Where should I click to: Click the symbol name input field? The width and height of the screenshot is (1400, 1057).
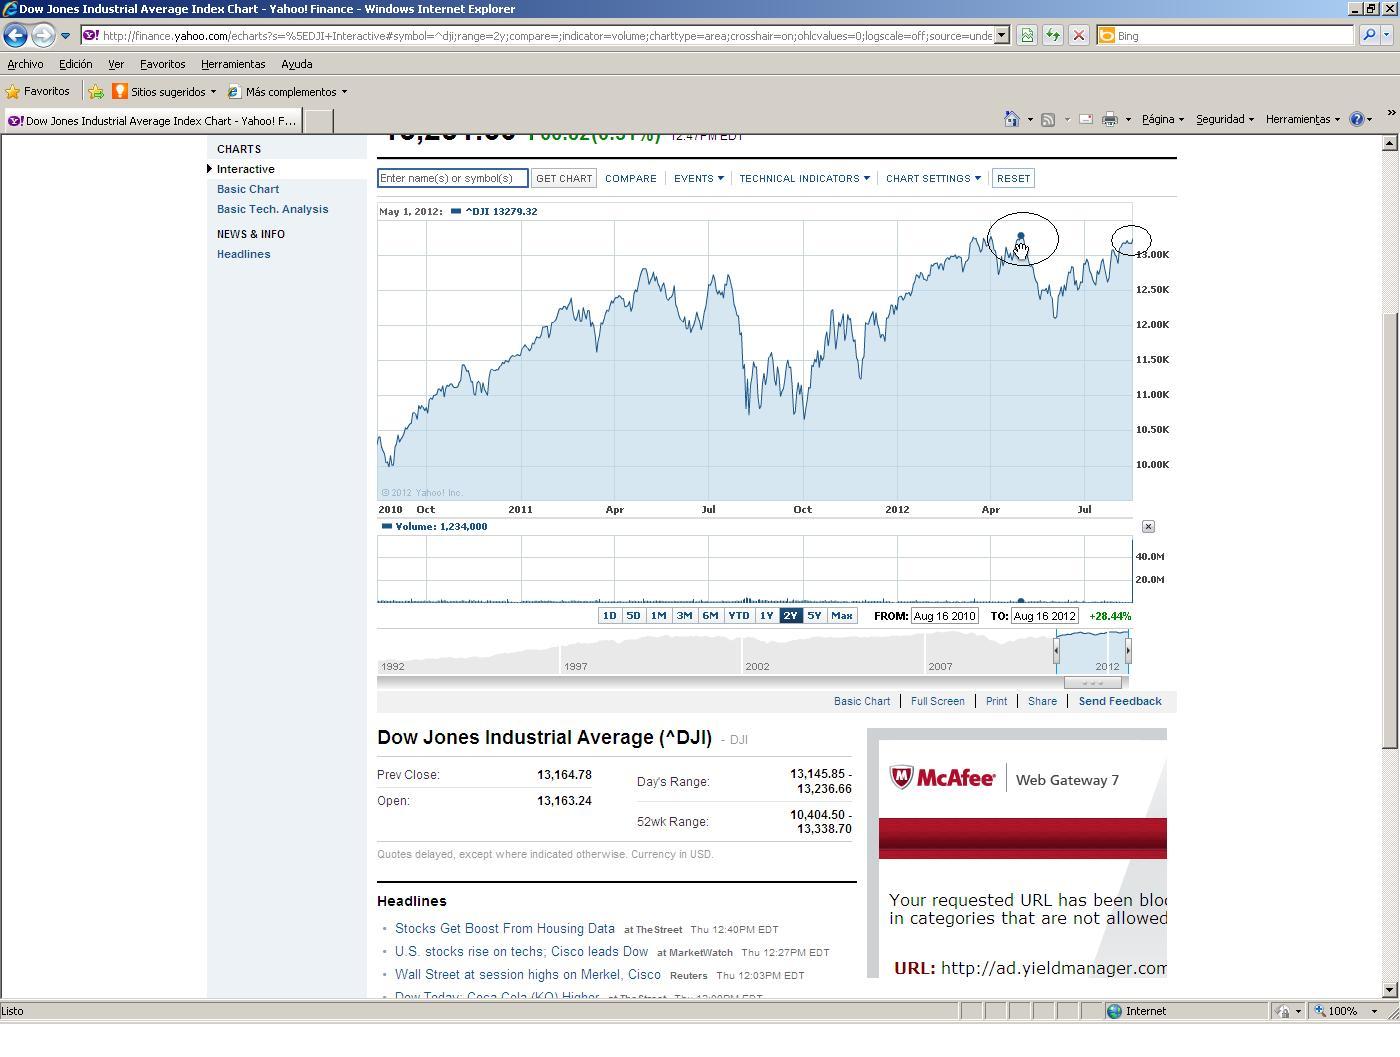(452, 178)
